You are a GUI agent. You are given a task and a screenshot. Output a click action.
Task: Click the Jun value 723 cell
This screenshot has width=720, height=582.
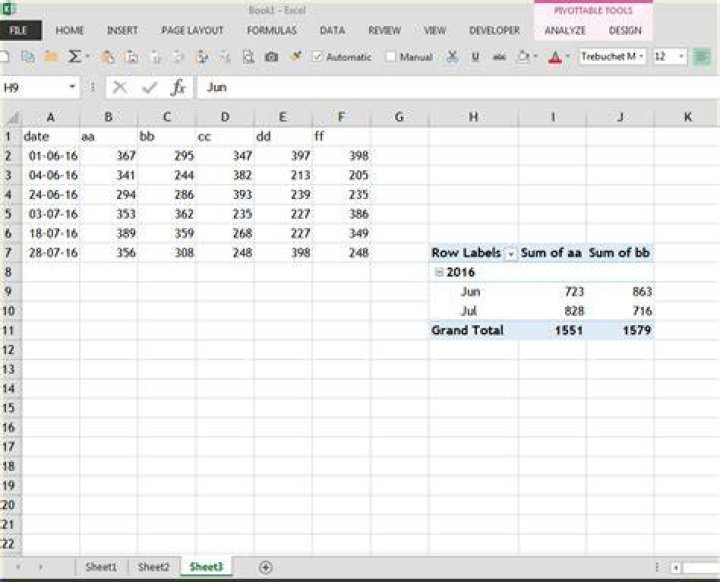click(552, 292)
